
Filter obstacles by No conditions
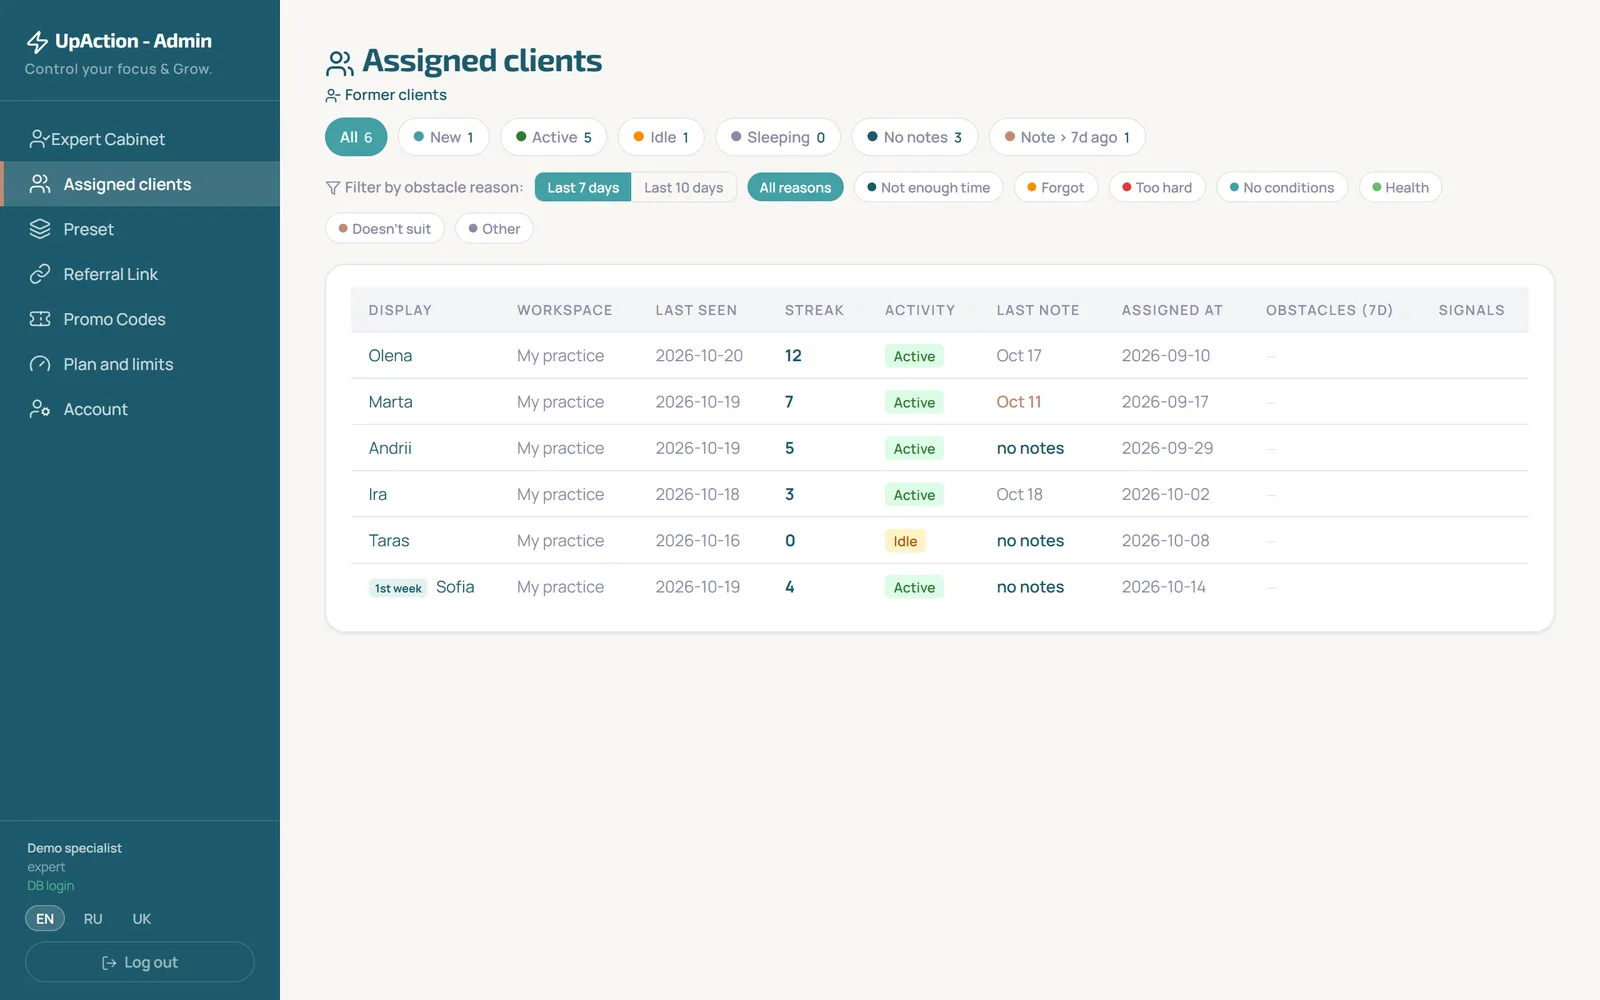pyautogui.click(x=1282, y=187)
